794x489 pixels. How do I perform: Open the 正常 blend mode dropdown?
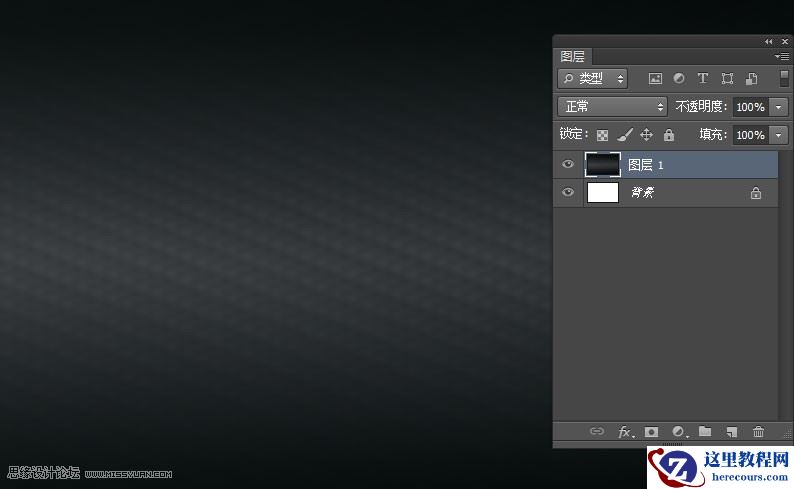612,106
